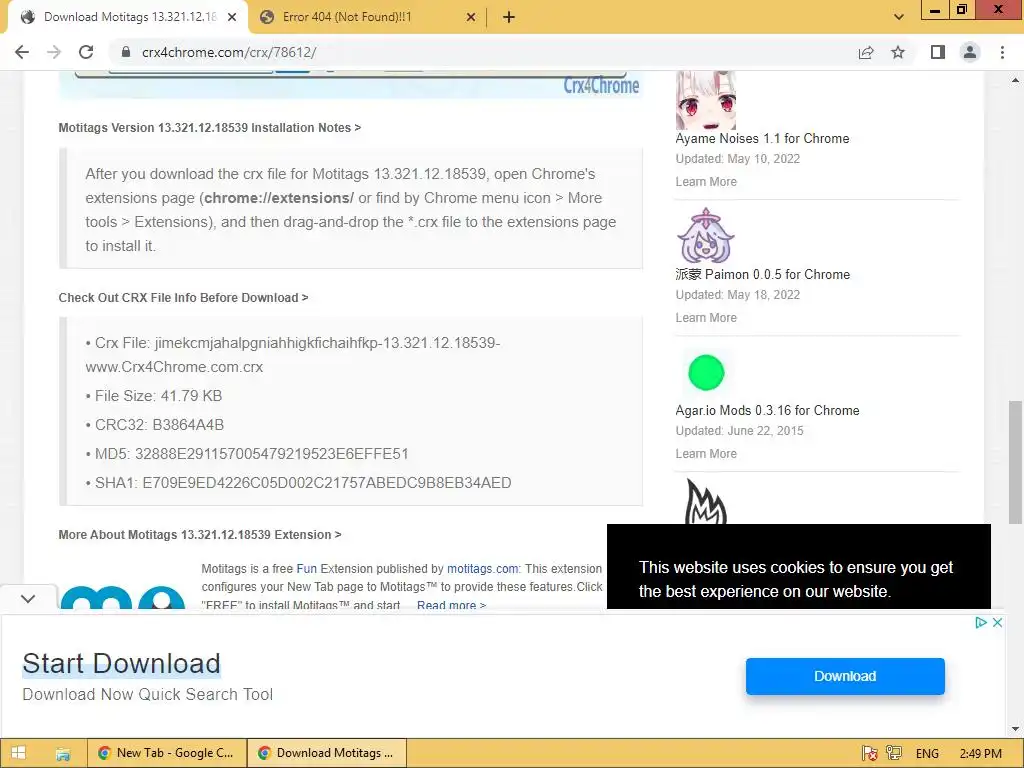Click the flame extension icon

(705, 502)
